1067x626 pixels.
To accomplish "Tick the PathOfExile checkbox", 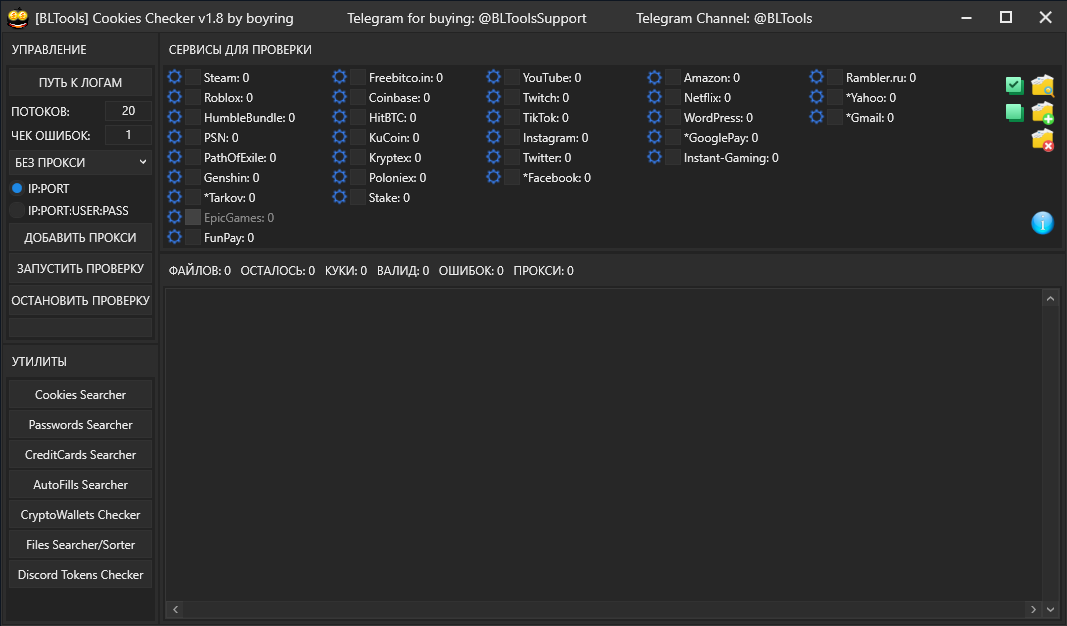I will tap(193, 157).
